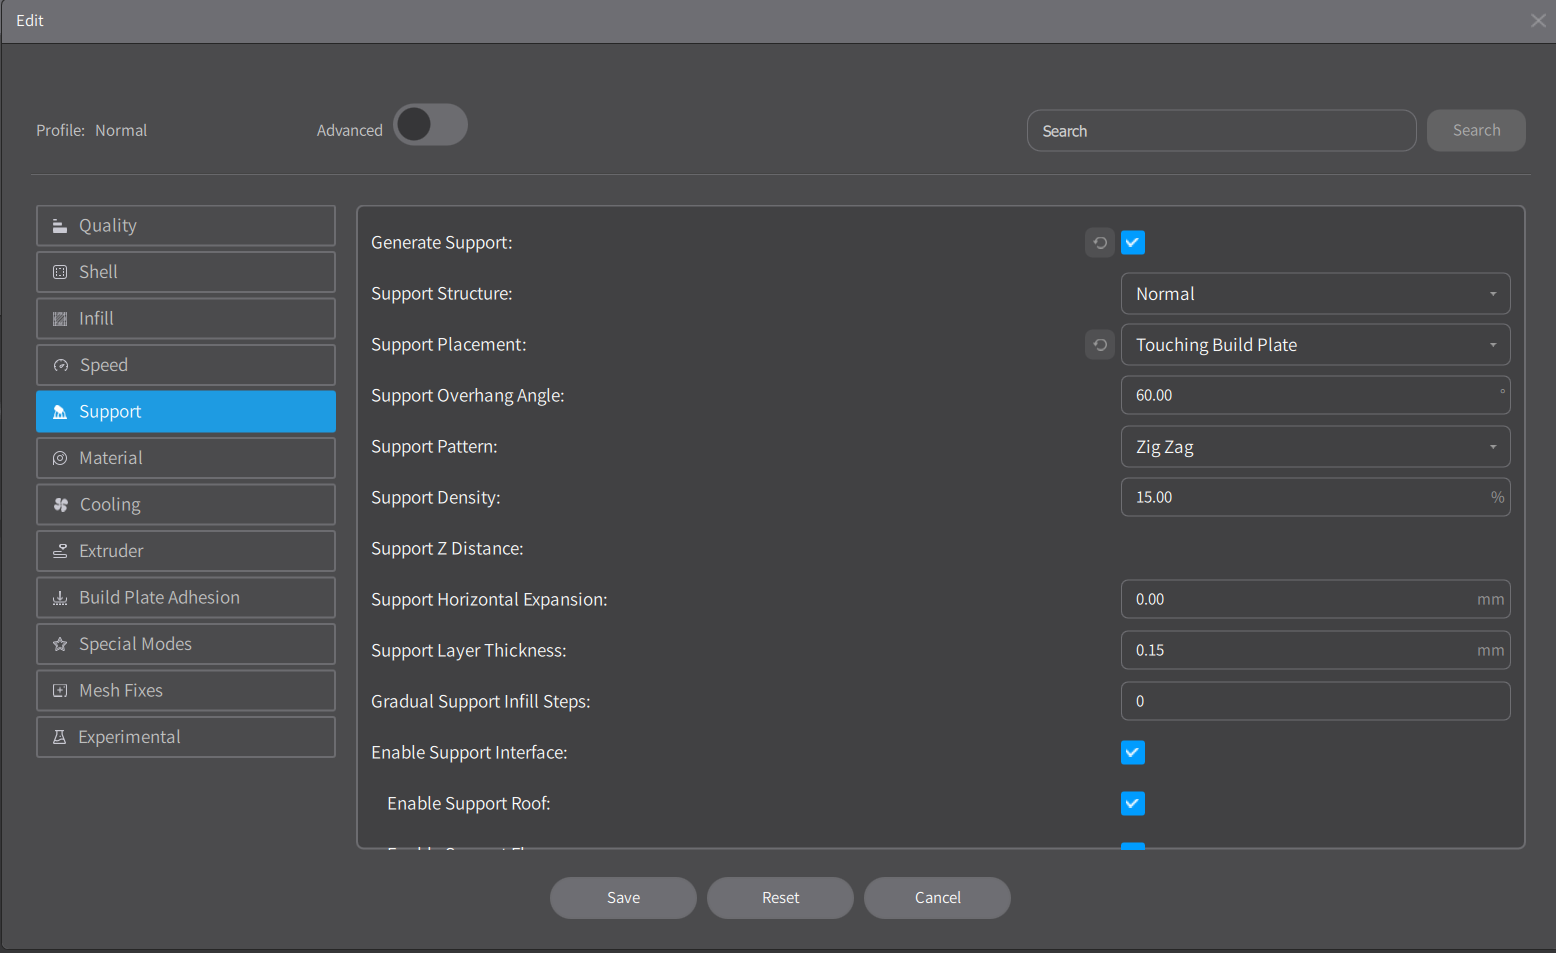Click the Quality layers icon in sidebar

[60, 226]
